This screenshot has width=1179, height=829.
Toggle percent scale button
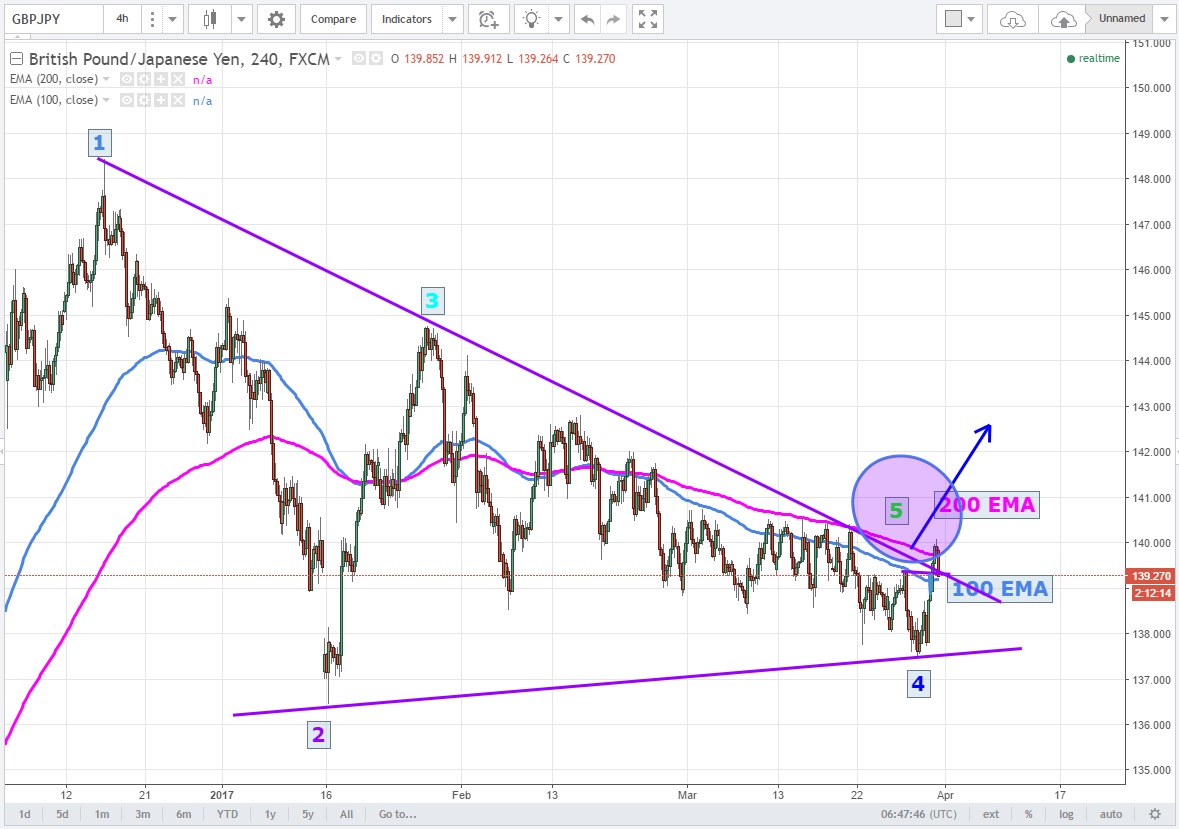(x=1028, y=814)
